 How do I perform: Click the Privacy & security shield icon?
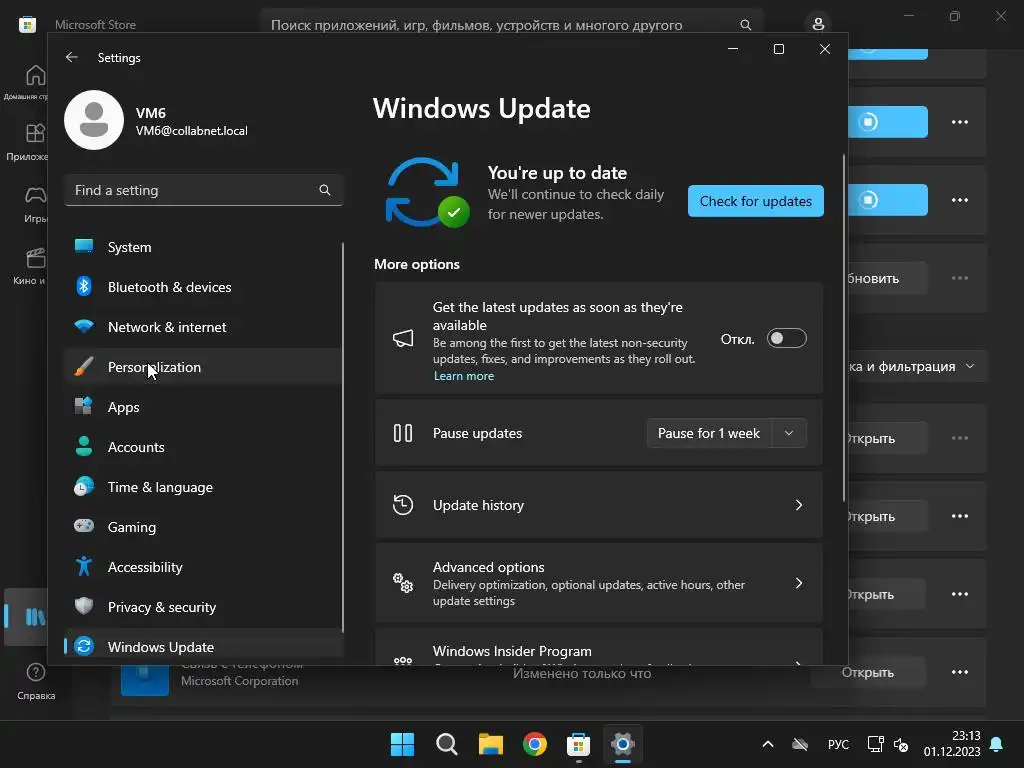point(84,606)
